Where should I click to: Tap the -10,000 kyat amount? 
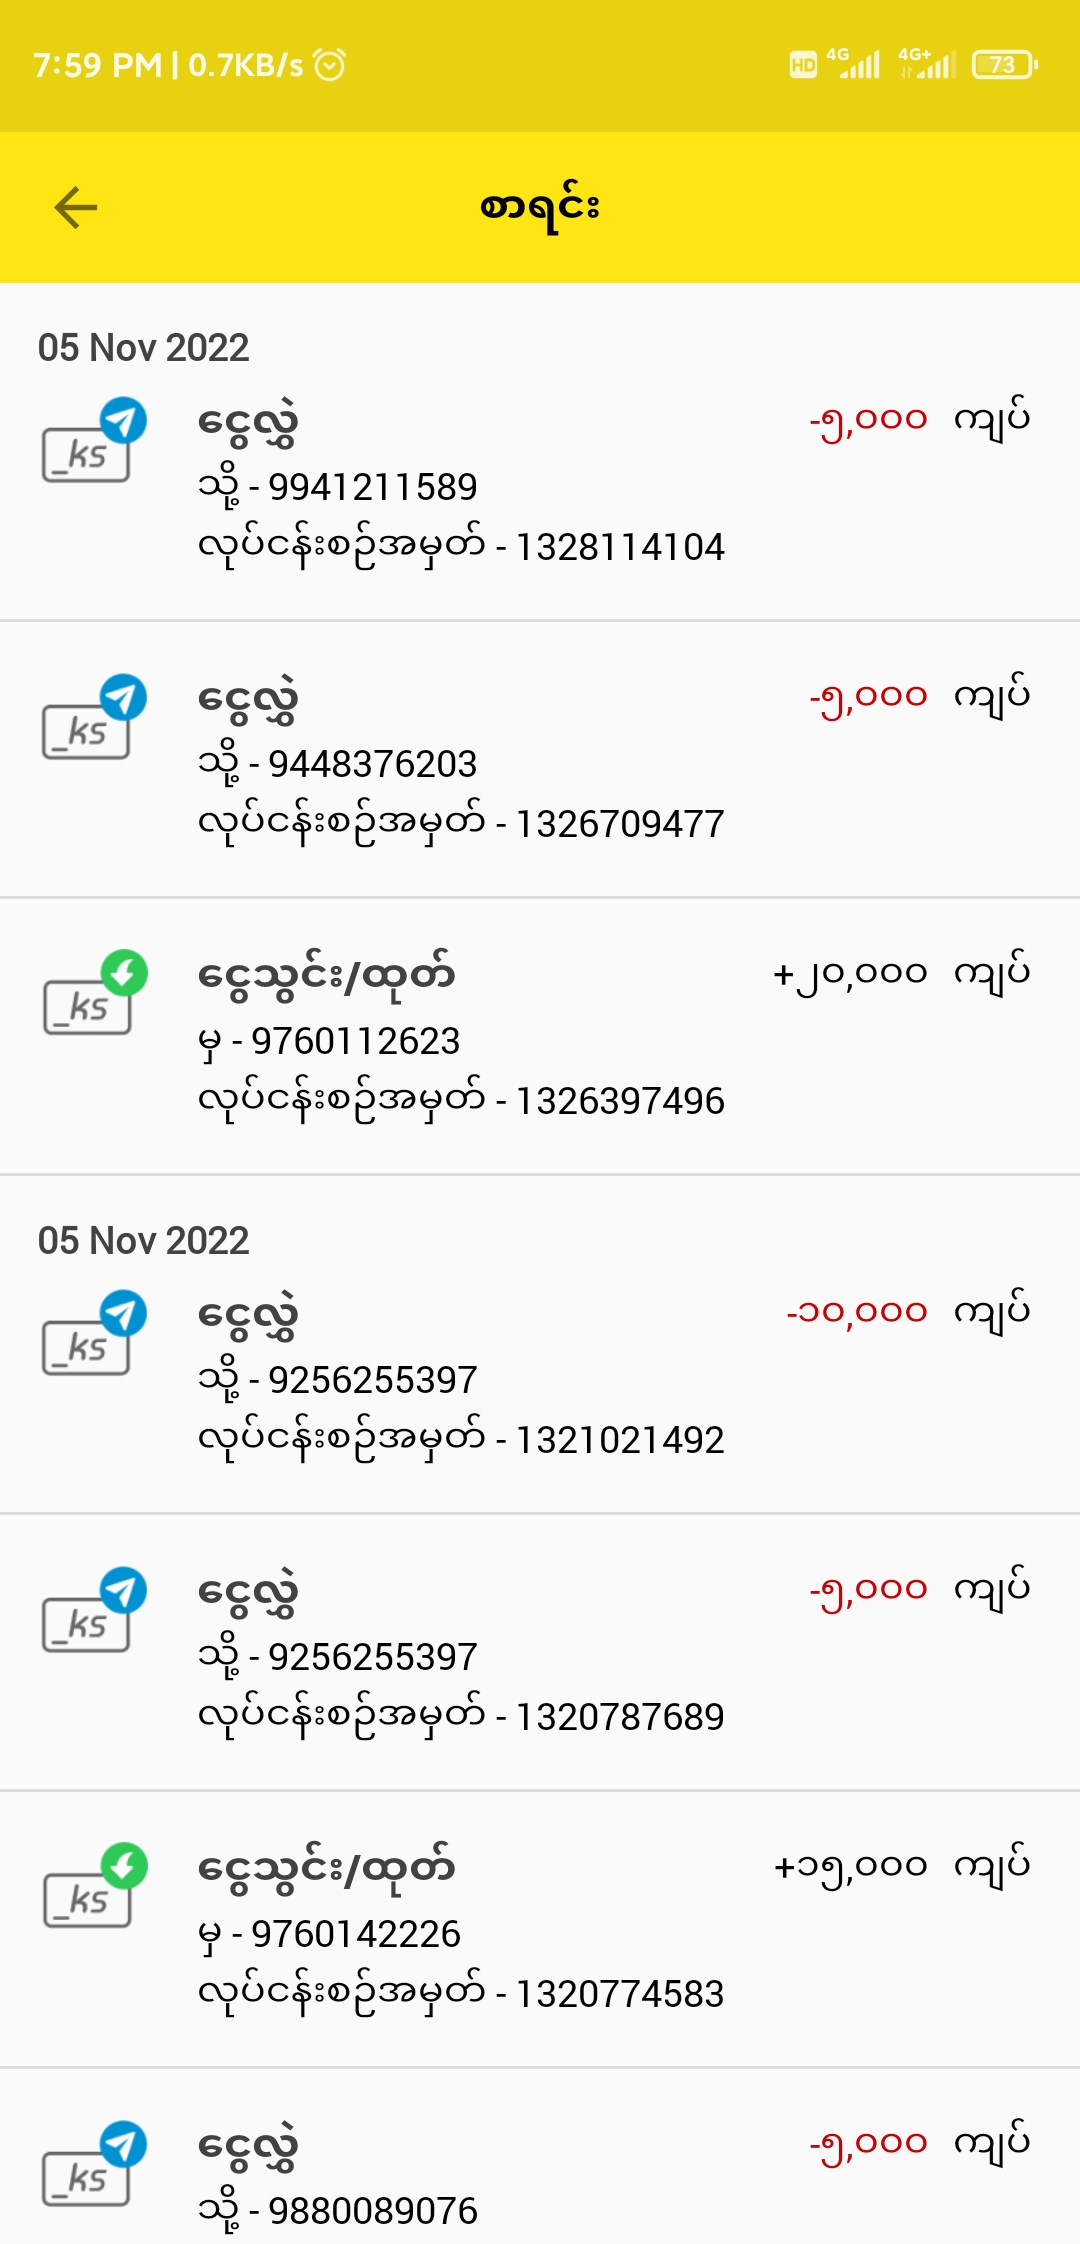(857, 1312)
